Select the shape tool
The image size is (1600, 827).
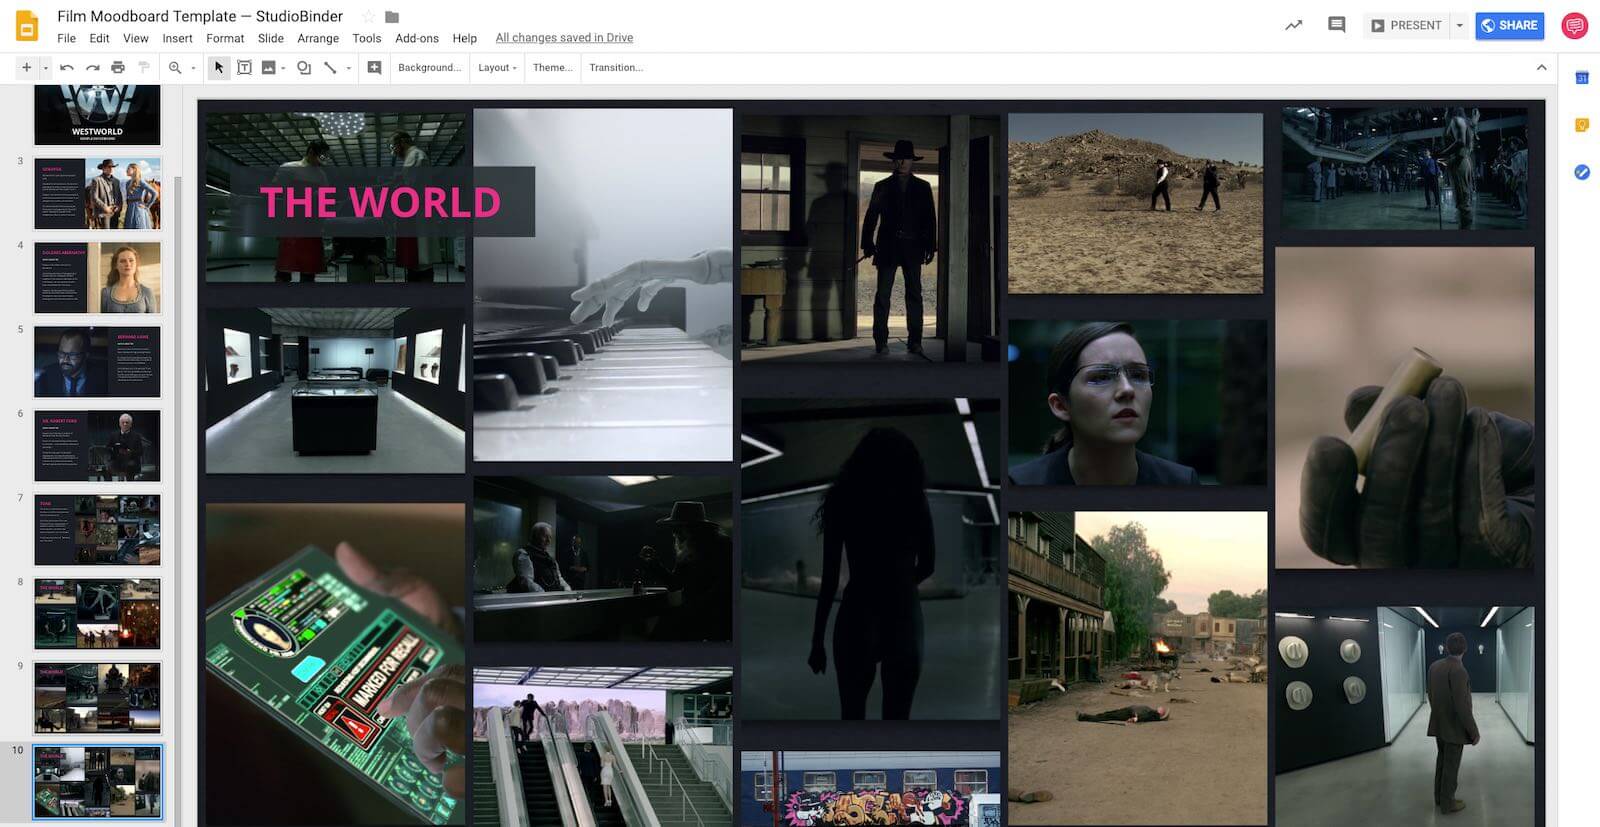[304, 67]
